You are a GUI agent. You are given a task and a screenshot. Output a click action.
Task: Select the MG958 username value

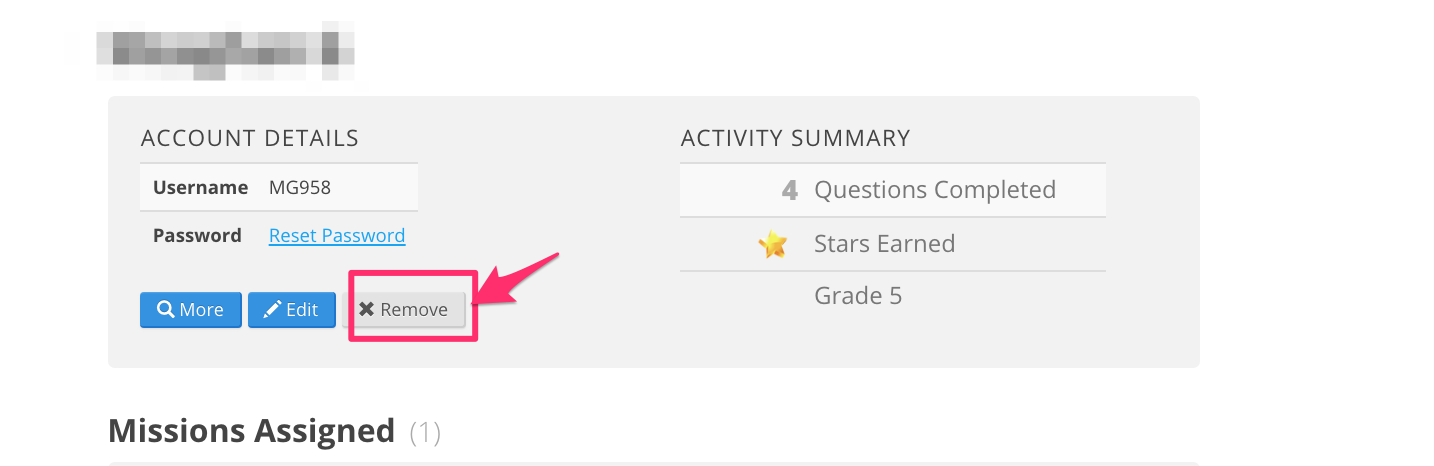tap(300, 187)
